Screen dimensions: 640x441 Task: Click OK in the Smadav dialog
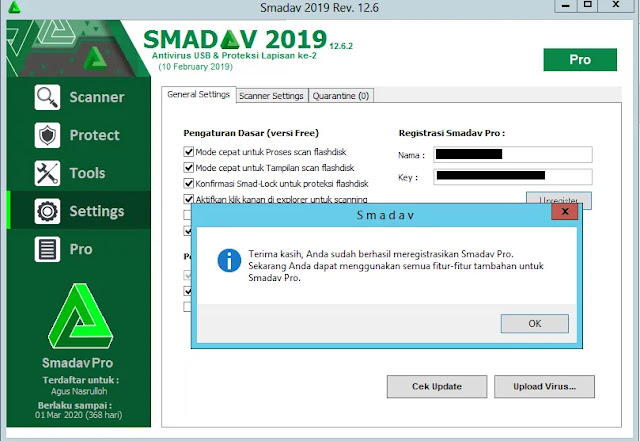pos(535,324)
